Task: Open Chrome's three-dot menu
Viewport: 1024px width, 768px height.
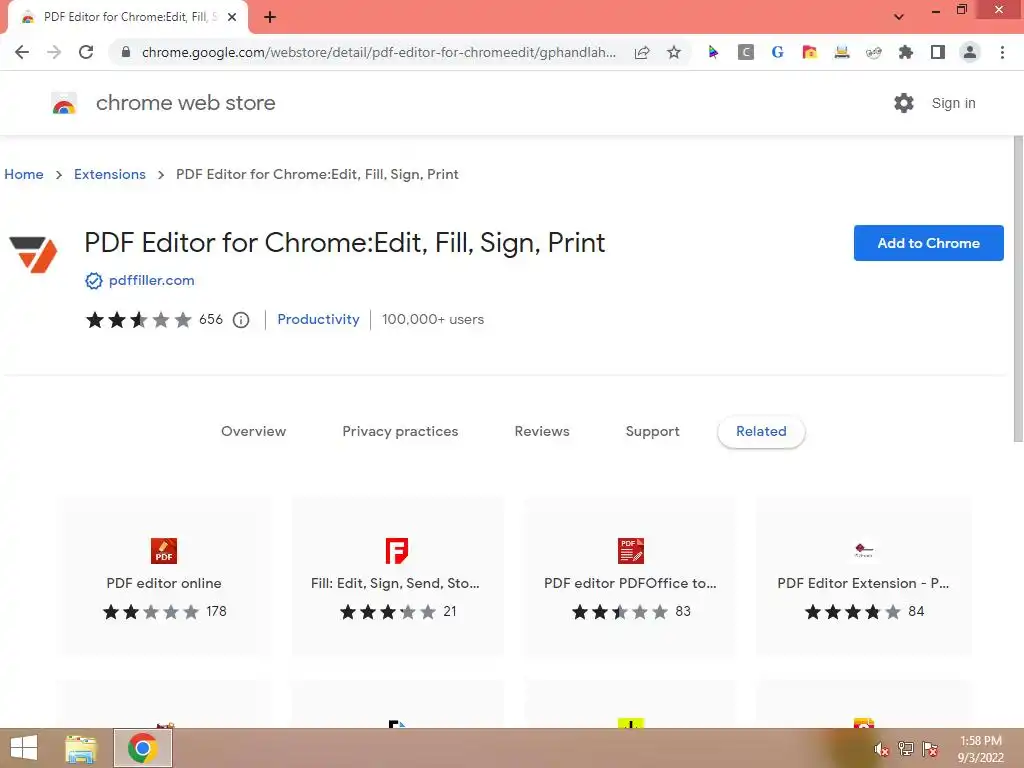Action: tap(1002, 52)
